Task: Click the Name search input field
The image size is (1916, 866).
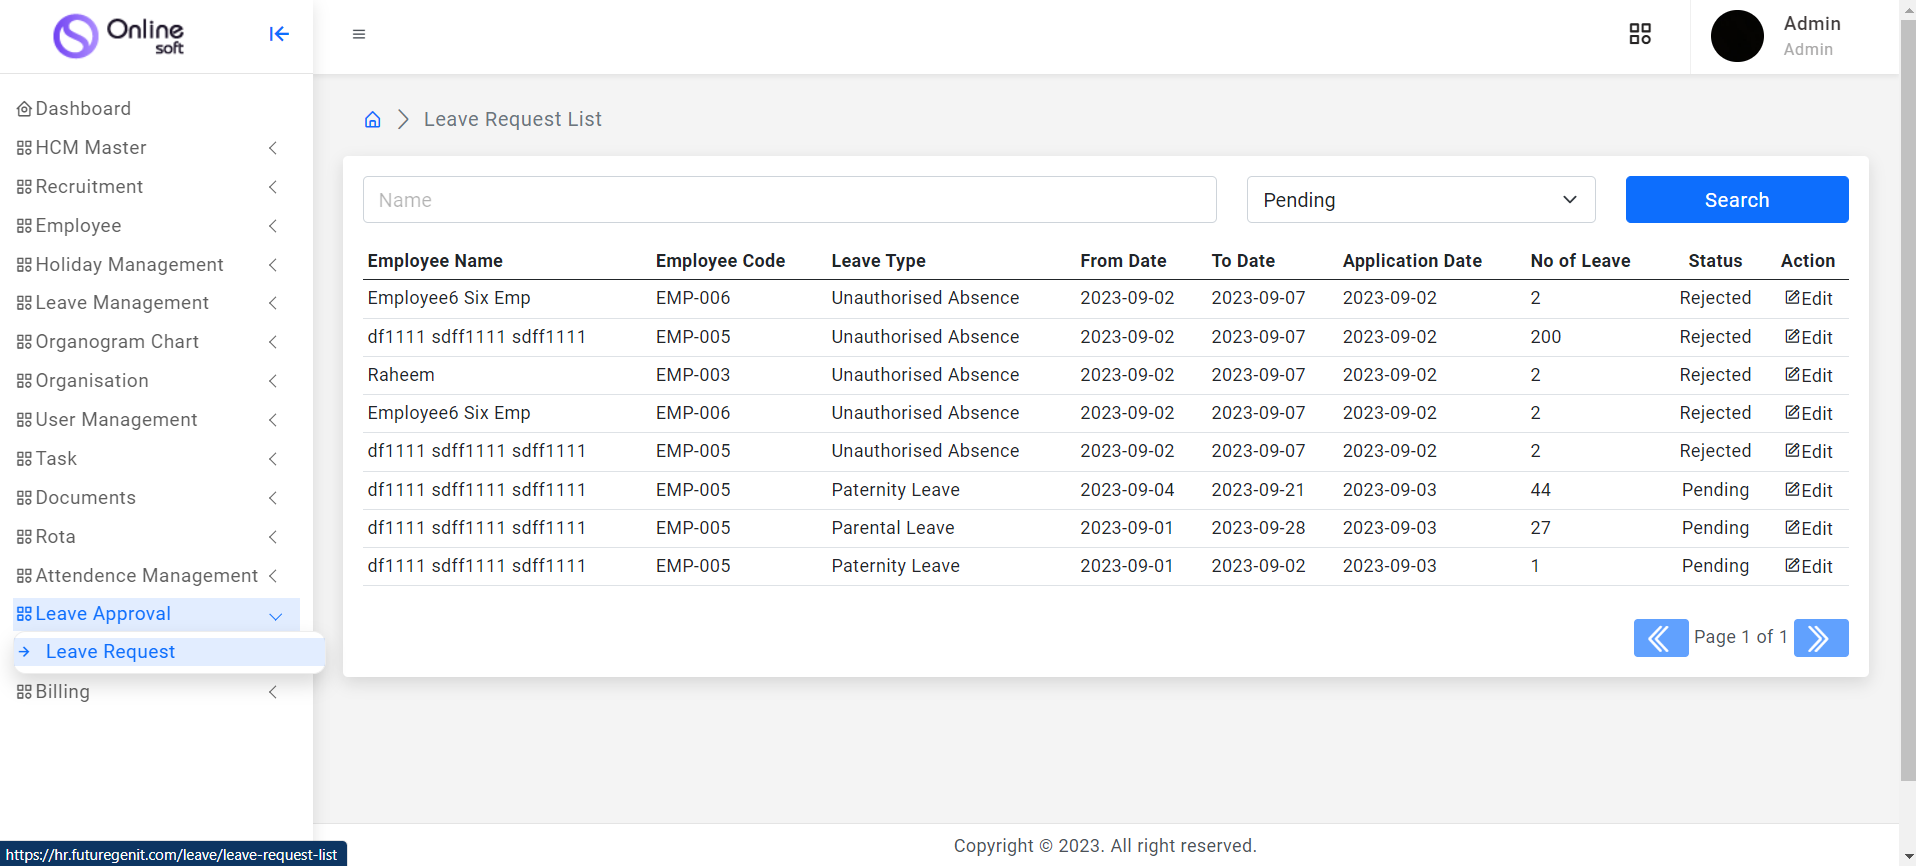Action: [x=789, y=200]
